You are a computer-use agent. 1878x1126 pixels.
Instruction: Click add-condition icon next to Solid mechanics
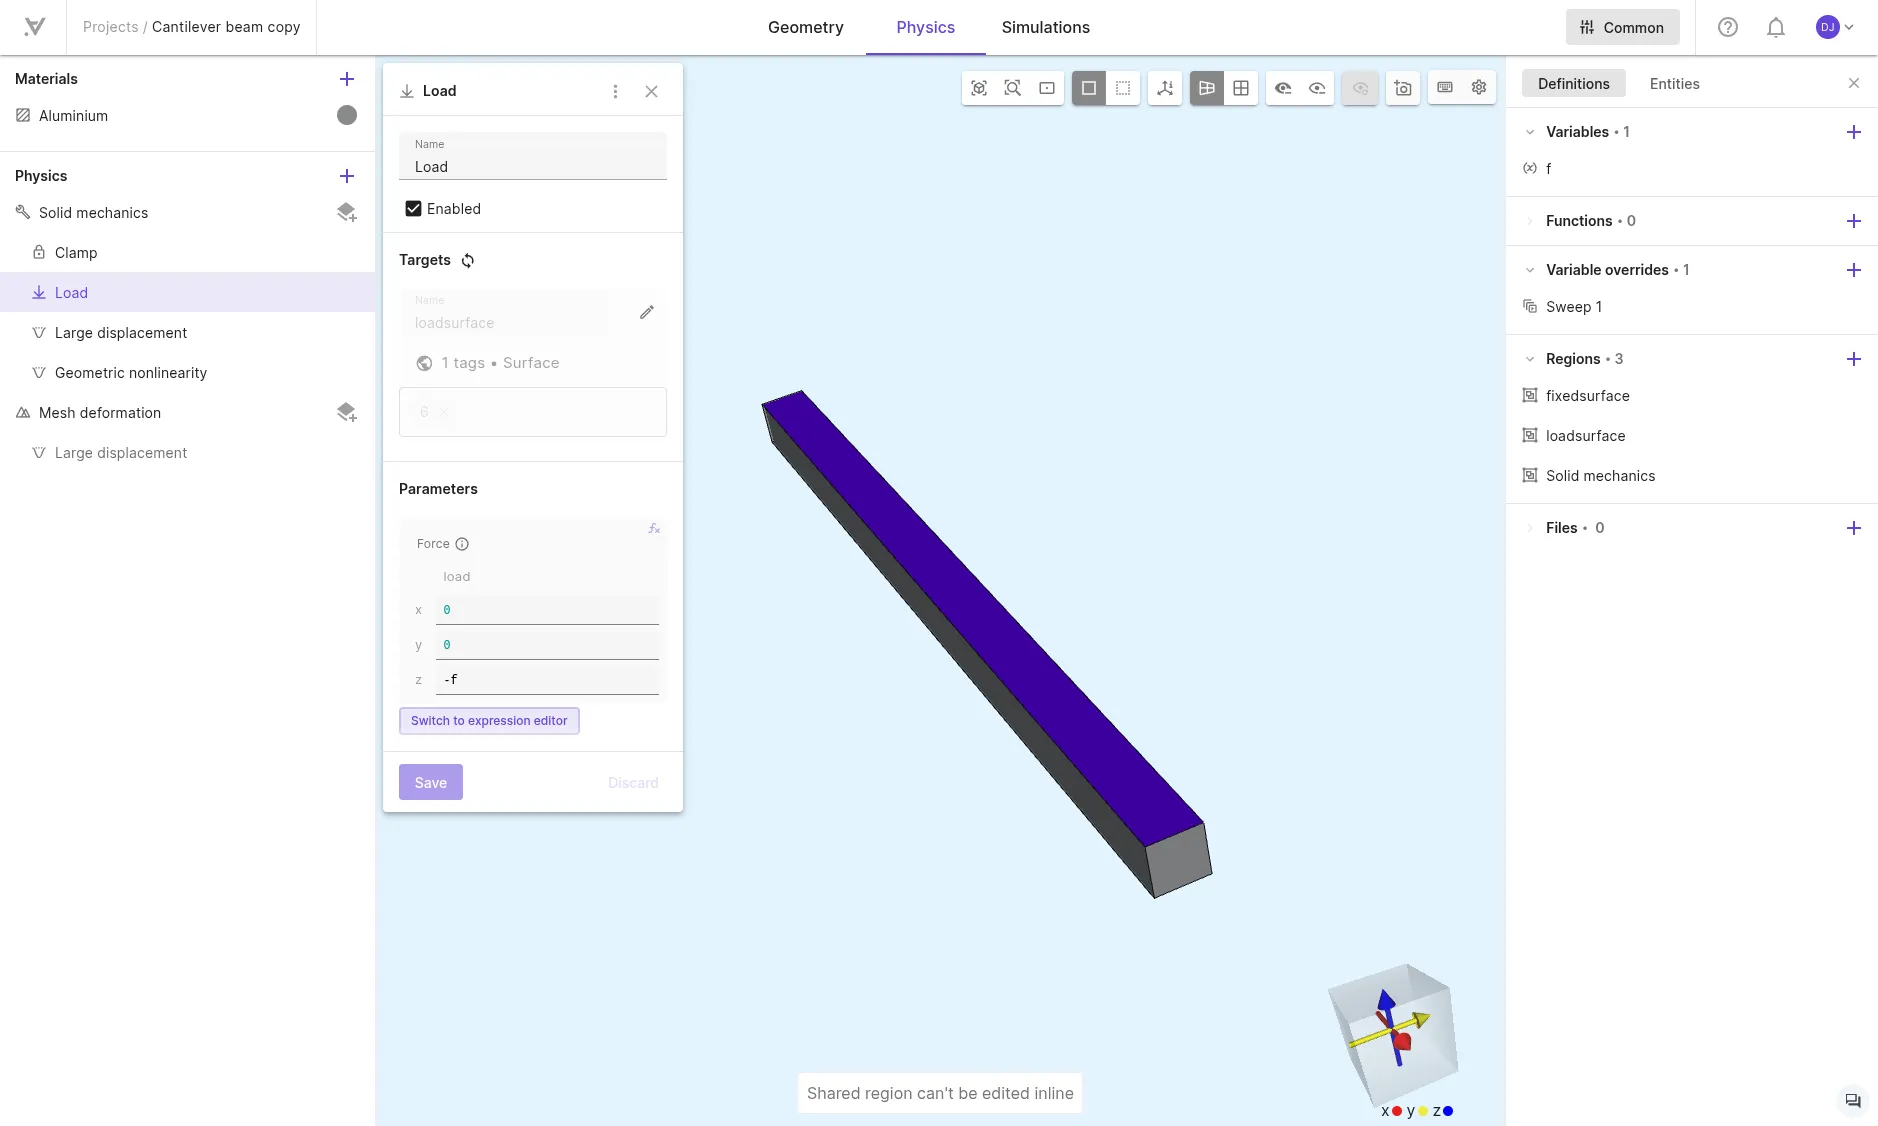(x=347, y=213)
